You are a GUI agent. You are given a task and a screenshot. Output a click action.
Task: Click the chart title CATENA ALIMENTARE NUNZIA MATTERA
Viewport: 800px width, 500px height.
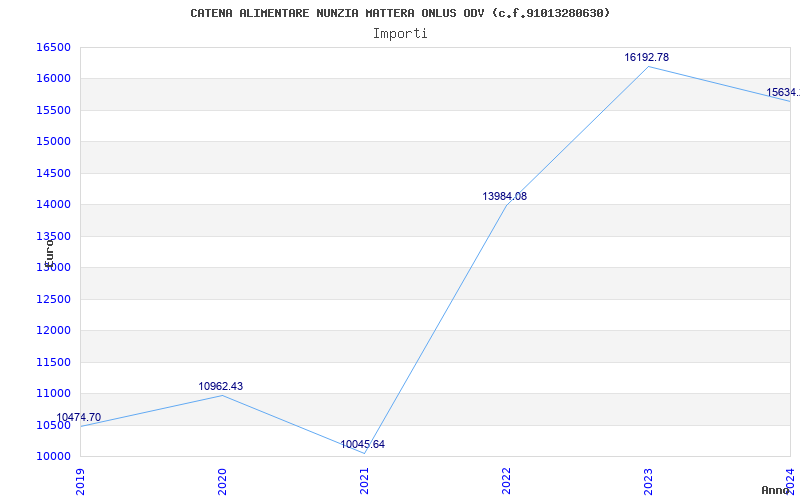click(x=401, y=13)
